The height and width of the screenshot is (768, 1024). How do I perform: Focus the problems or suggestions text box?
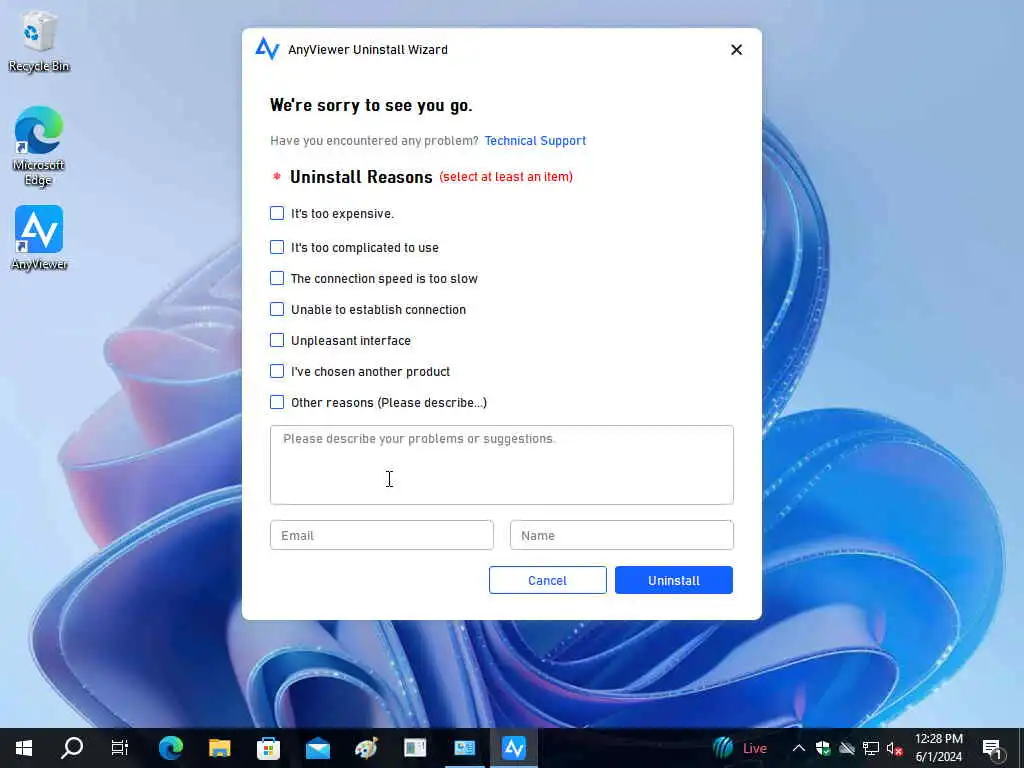point(502,465)
